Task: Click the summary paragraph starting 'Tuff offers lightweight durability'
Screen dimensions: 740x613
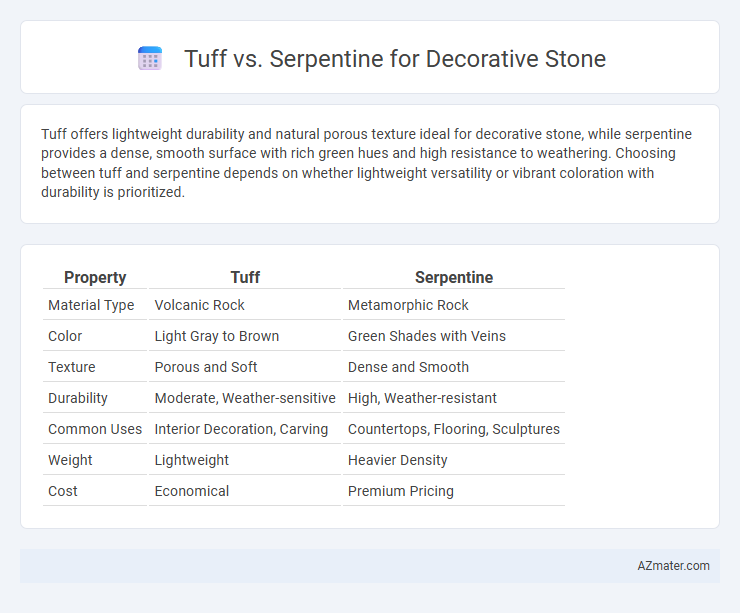Action: pyautogui.click(x=366, y=163)
